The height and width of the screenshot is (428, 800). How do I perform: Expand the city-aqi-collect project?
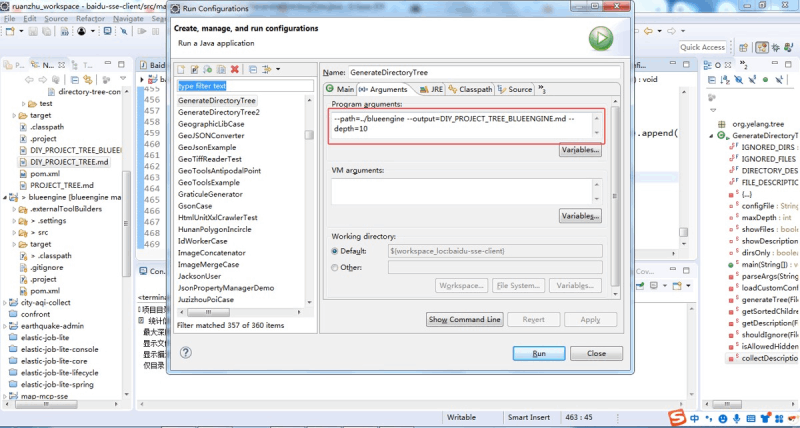pyautogui.click(x=5, y=303)
